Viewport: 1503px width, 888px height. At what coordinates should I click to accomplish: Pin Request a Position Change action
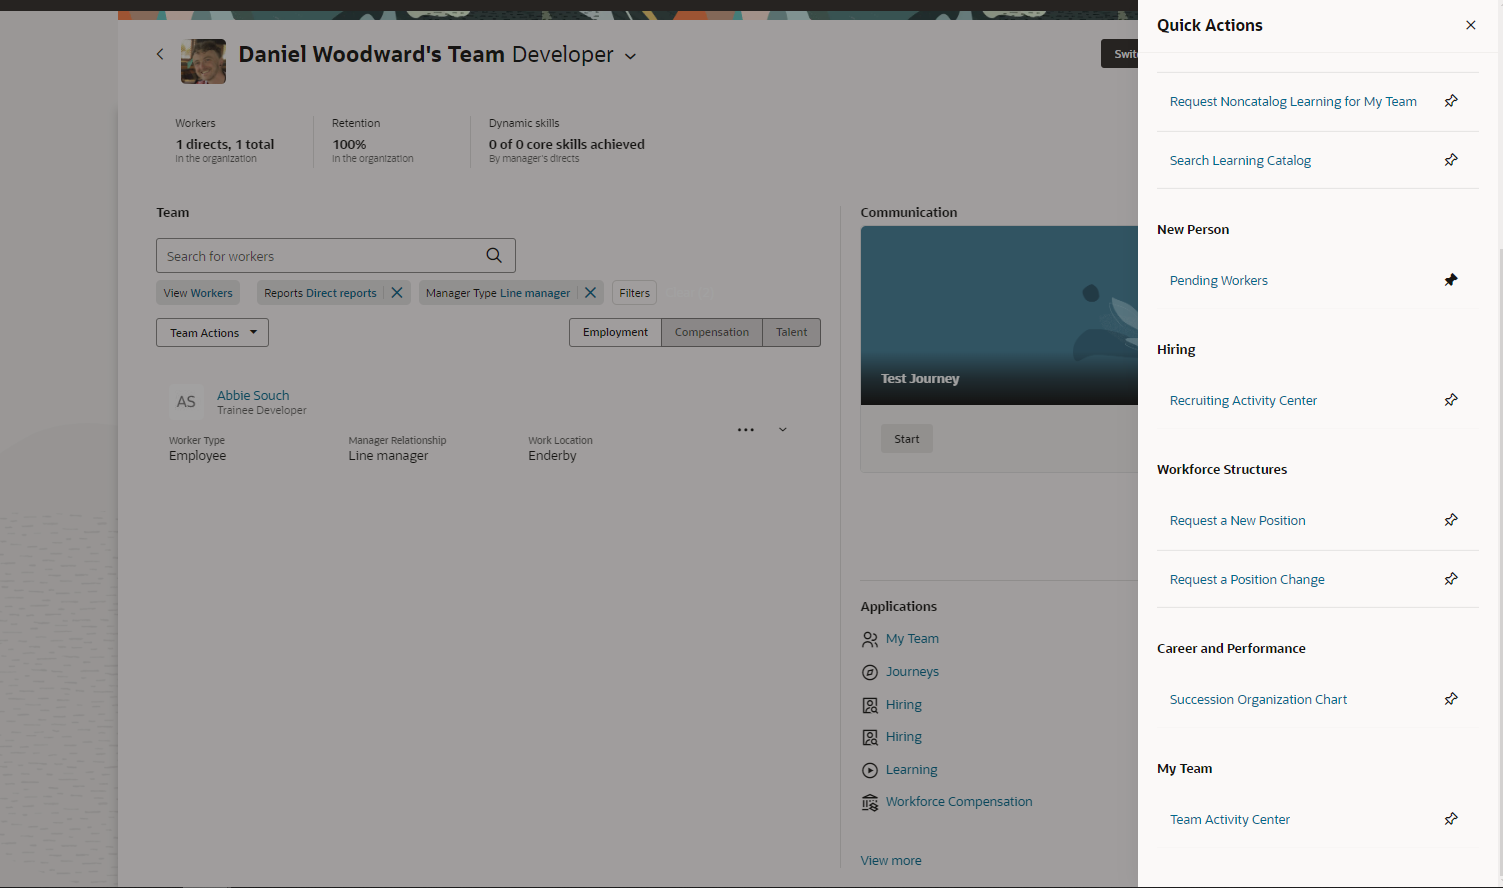1451,579
